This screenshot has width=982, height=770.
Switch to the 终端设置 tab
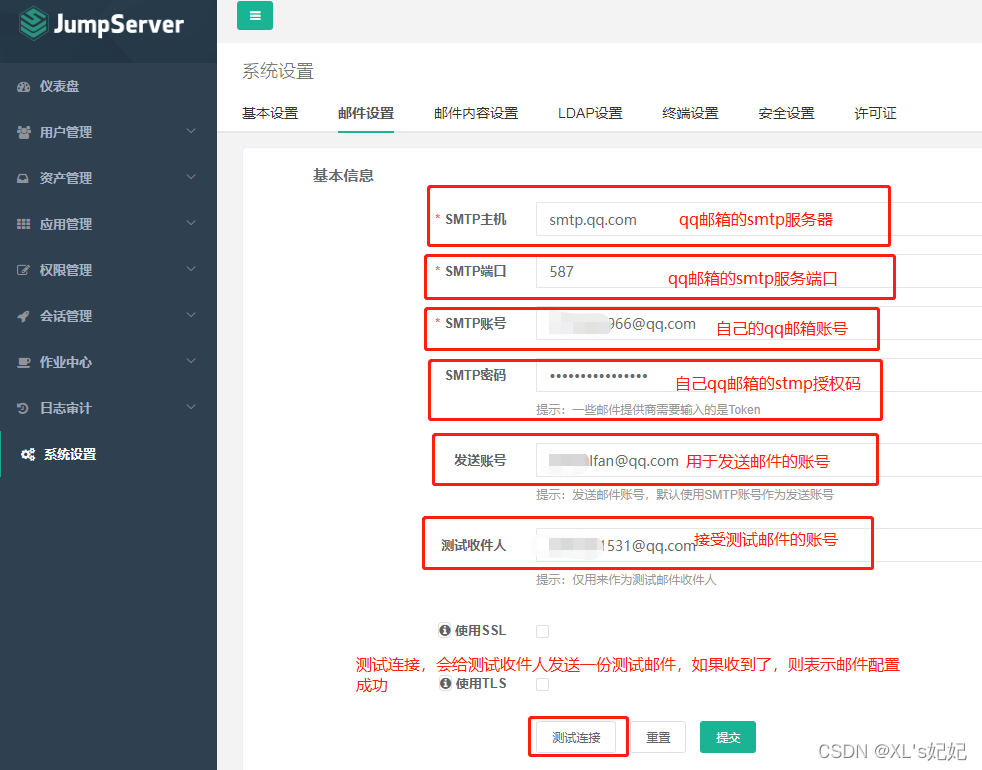click(x=690, y=113)
